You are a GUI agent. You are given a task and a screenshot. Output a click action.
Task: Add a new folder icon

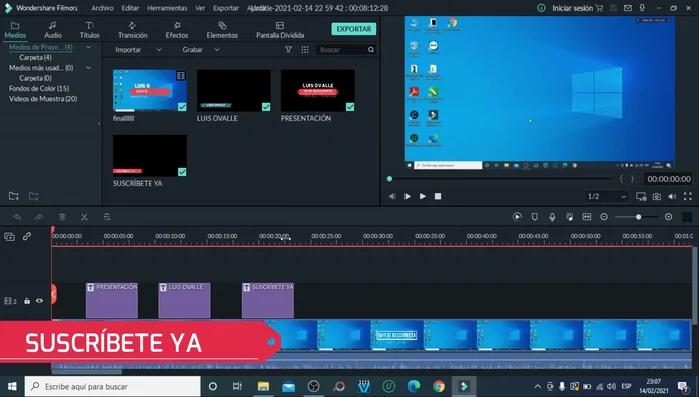point(14,196)
